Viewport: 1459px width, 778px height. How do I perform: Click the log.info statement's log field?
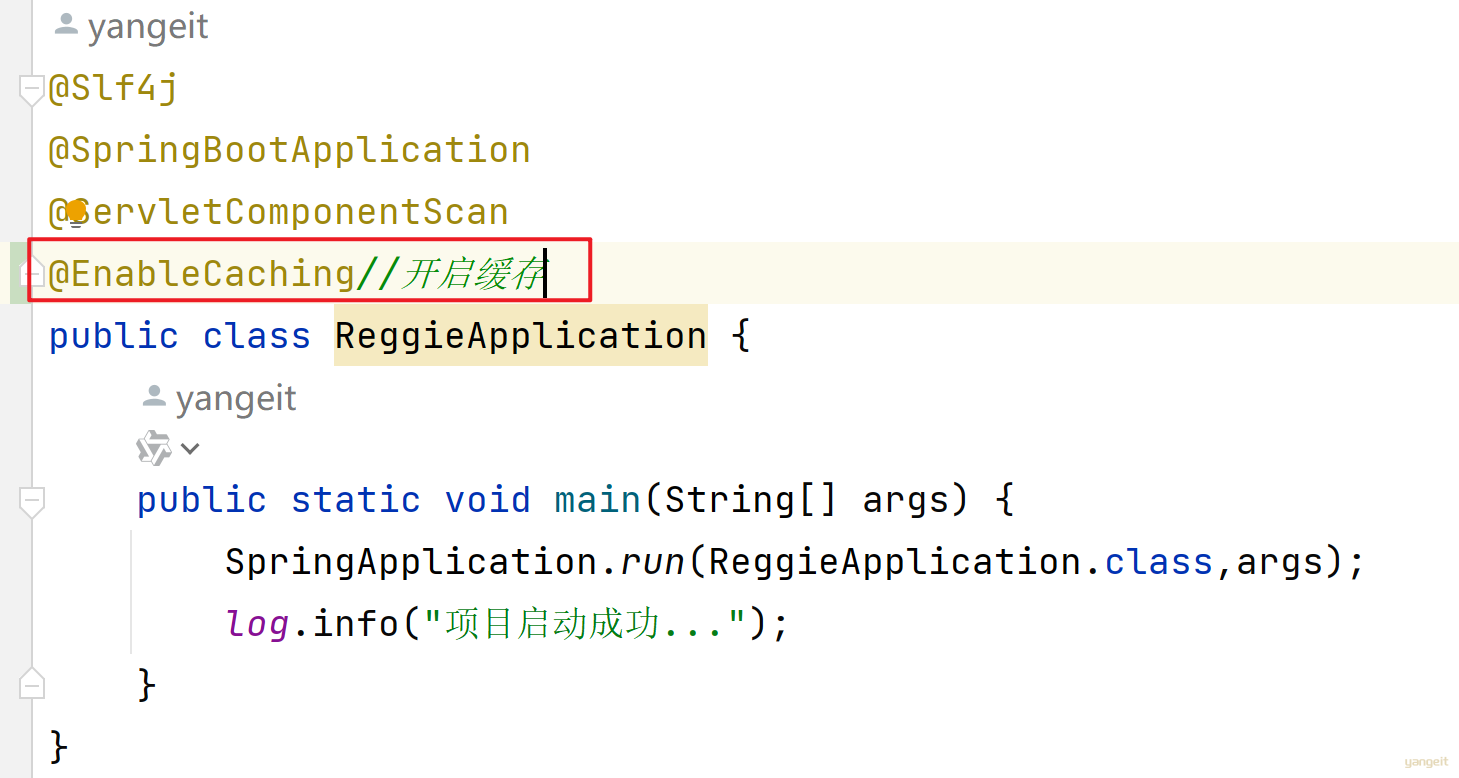pyautogui.click(x=257, y=625)
